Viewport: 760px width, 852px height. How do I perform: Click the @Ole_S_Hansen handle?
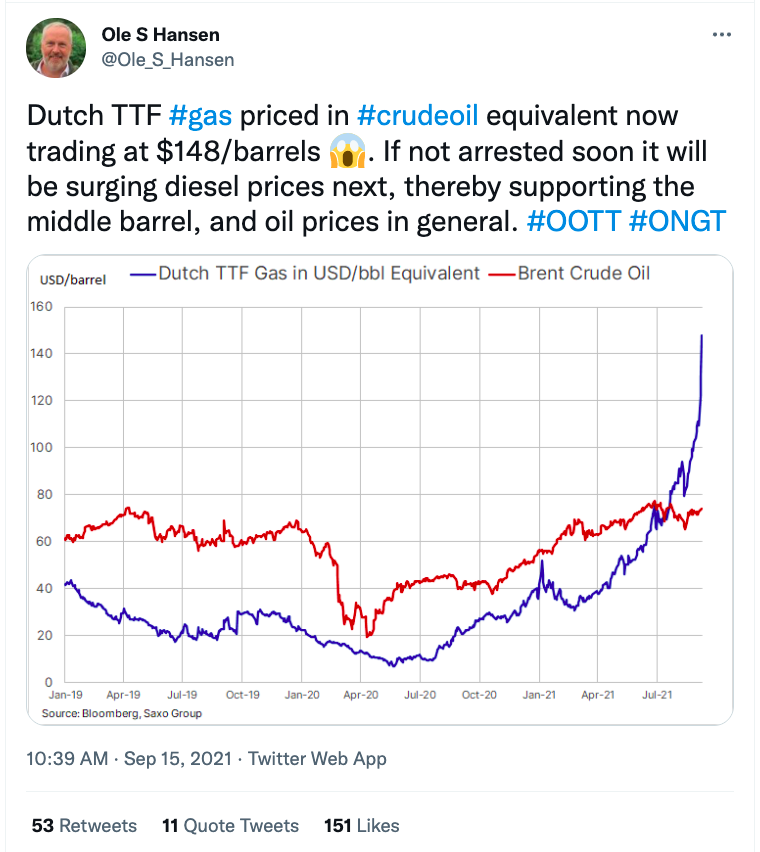(x=168, y=60)
